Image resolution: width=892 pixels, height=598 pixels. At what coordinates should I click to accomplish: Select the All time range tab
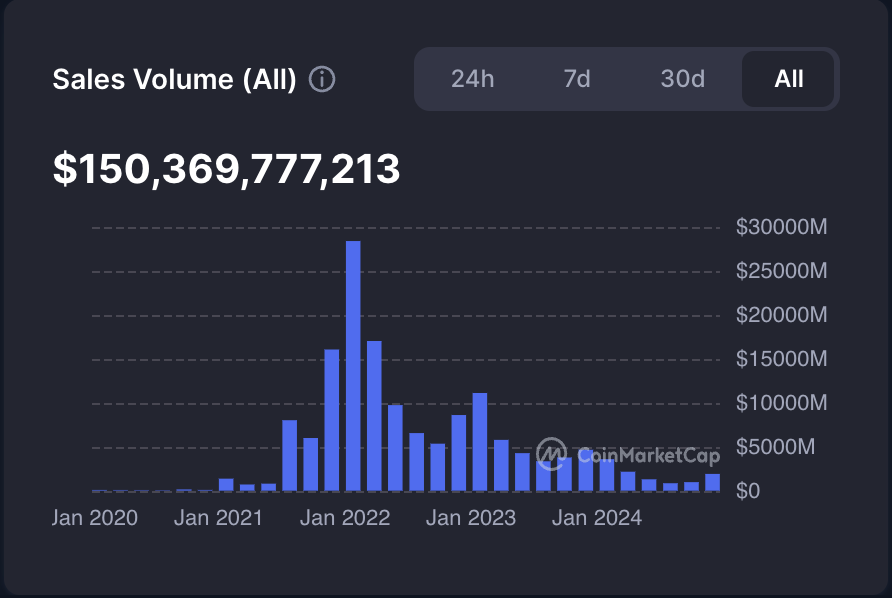pyautogui.click(x=788, y=79)
